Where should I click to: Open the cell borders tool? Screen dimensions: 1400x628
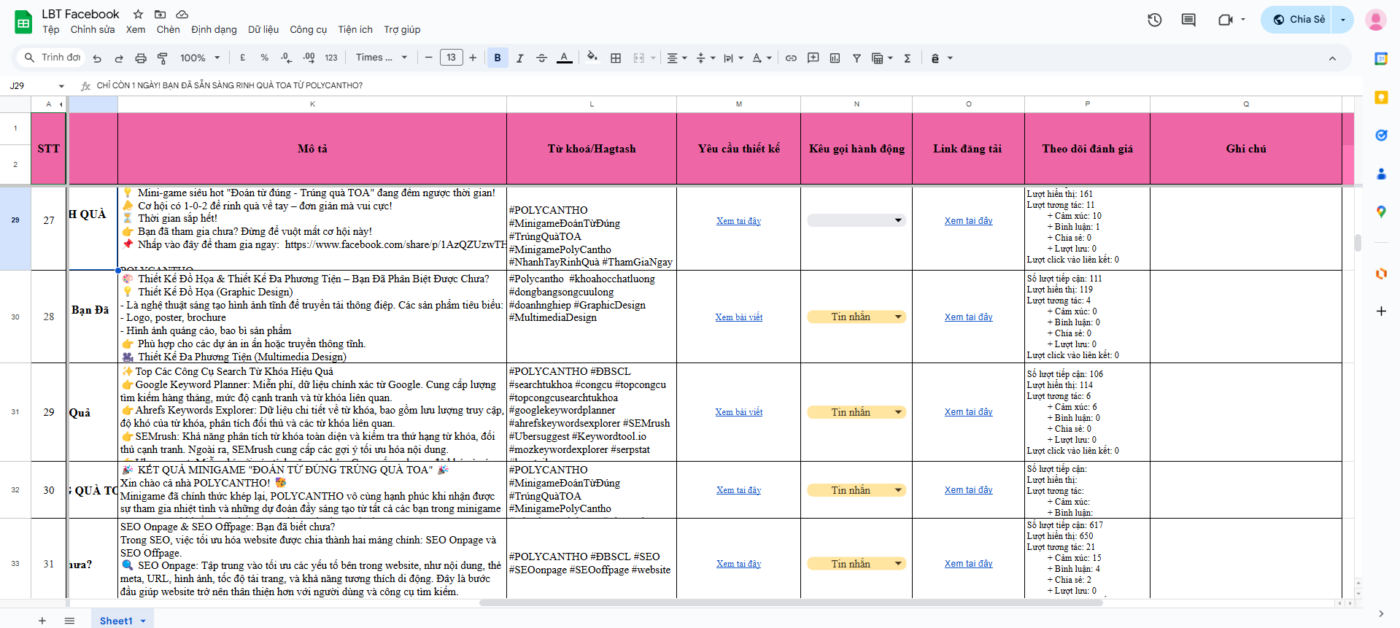point(615,58)
